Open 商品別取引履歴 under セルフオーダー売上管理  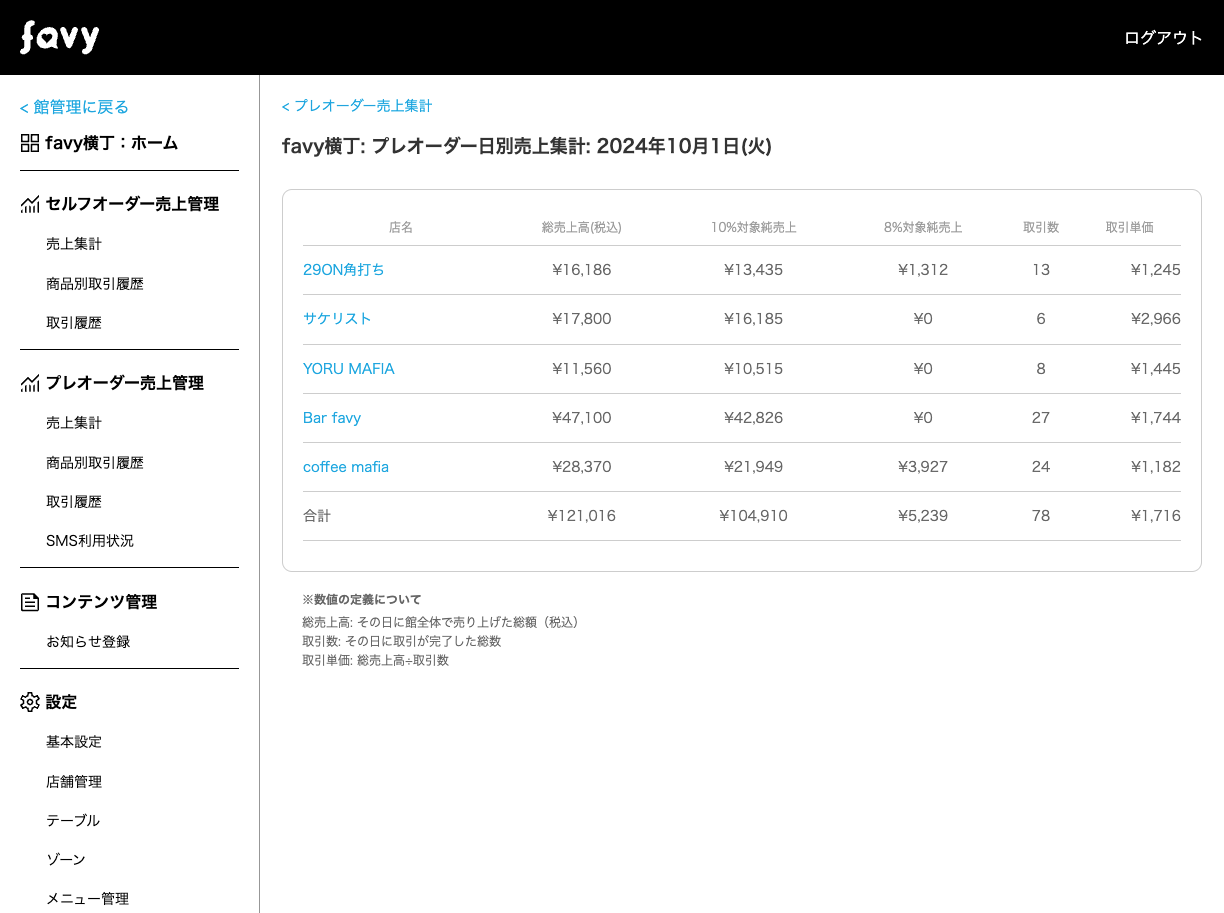point(95,284)
